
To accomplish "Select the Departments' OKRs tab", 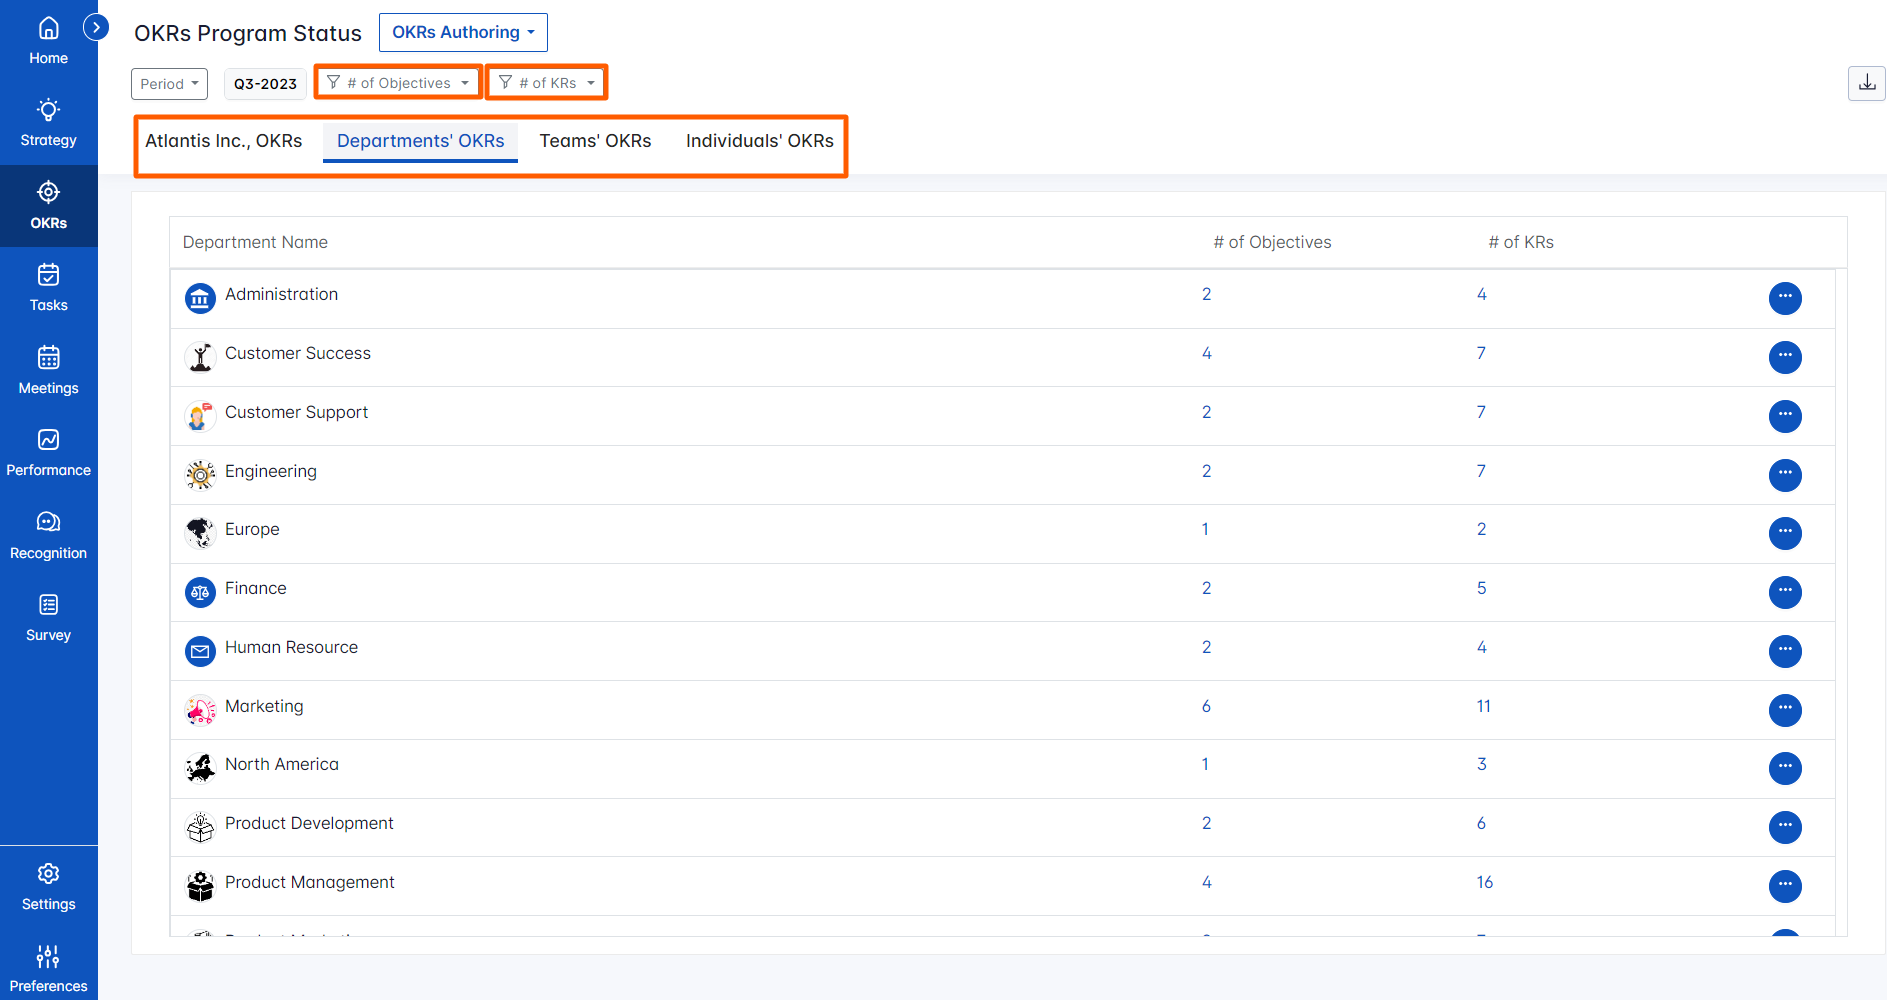I will 420,141.
